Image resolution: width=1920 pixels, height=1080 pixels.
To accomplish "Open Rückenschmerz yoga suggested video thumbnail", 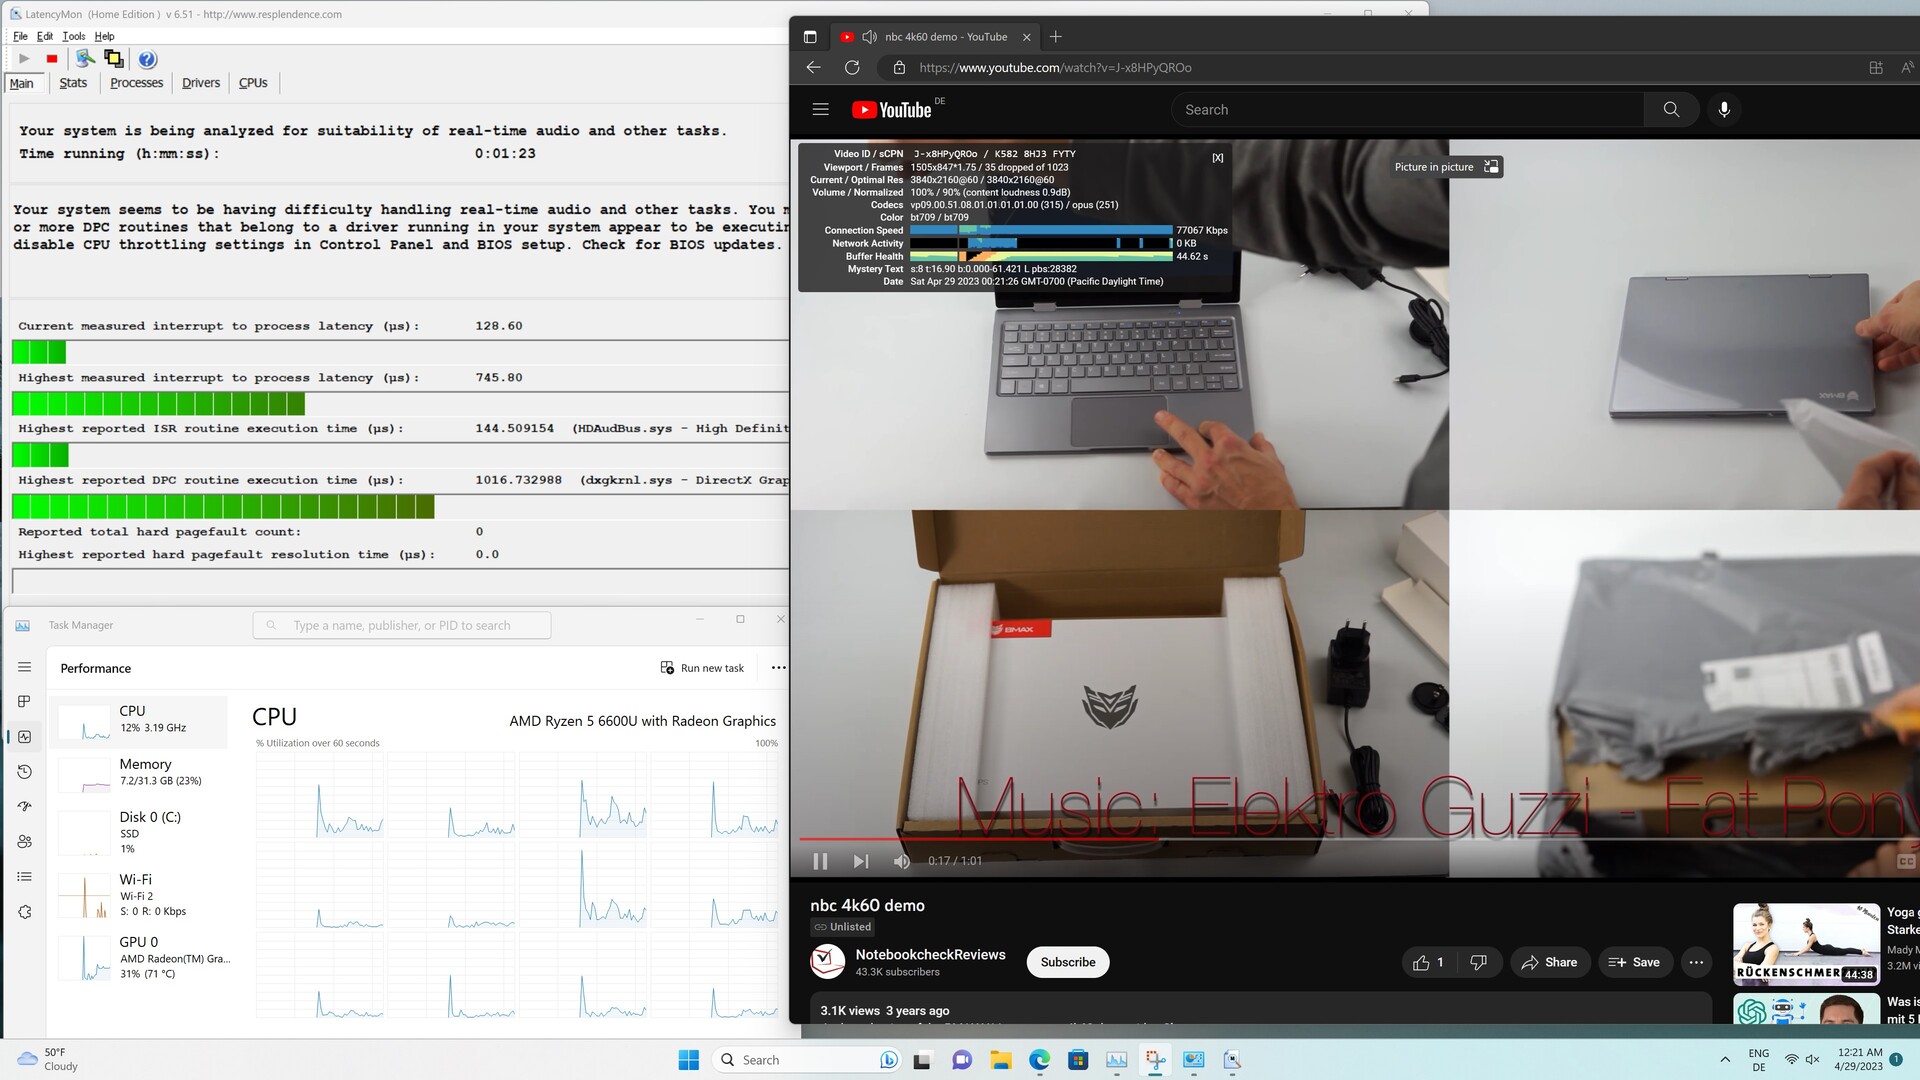I will pos(1806,945).
